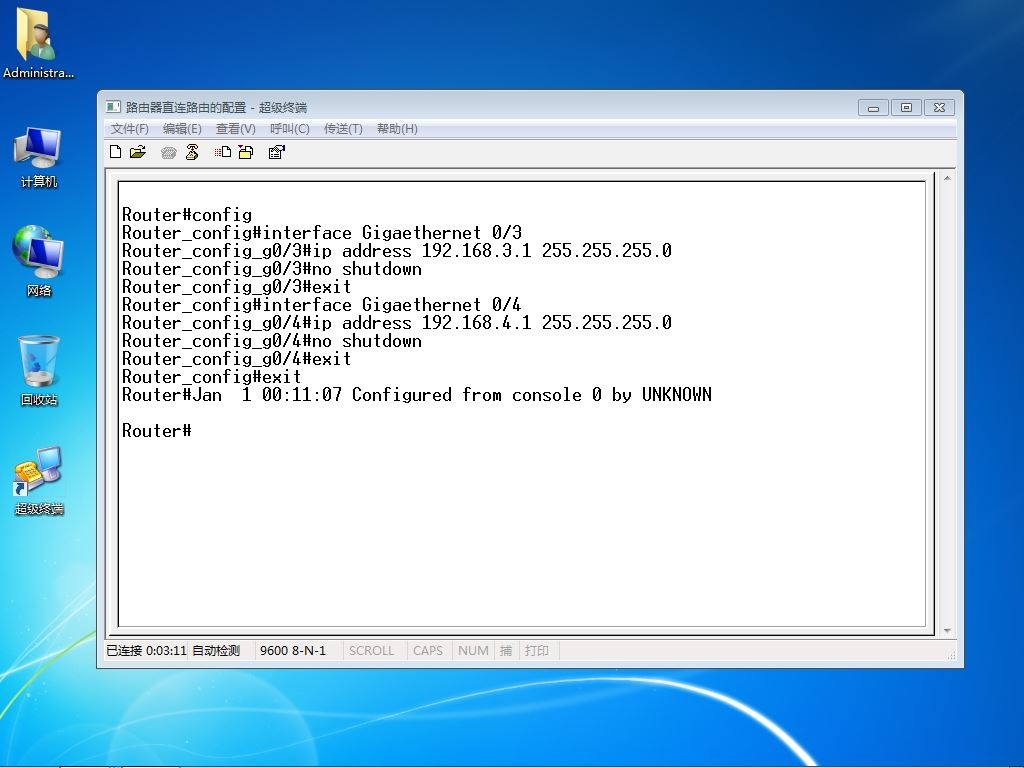This screenshot has height=768, width=1024.
Task: Open the 文件(F) menu
Action: [x=129, y=129]
